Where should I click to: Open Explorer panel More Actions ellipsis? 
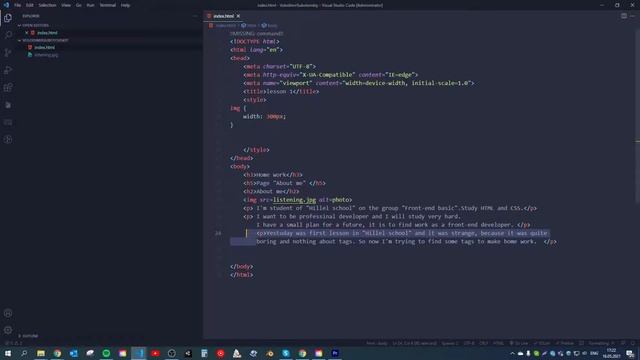click(195, 16)
